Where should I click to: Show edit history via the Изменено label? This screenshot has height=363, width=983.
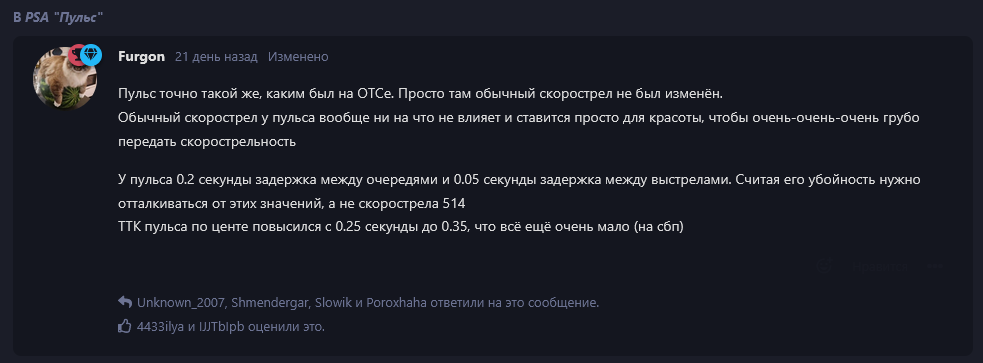point(298,56)
